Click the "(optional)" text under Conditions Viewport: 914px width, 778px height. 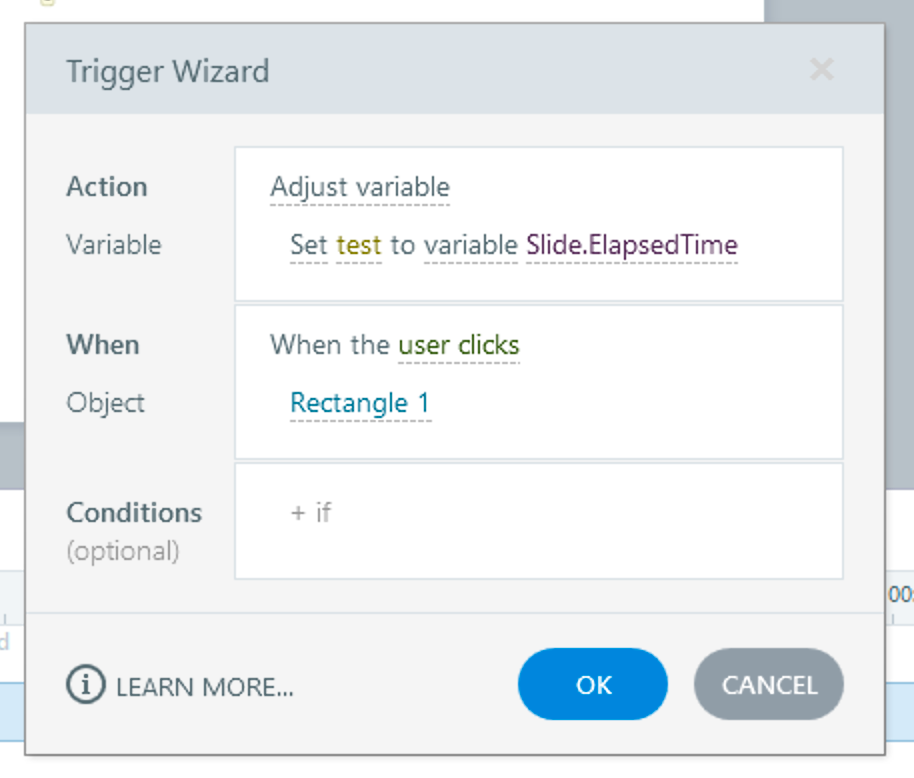(x=123, y=551)
